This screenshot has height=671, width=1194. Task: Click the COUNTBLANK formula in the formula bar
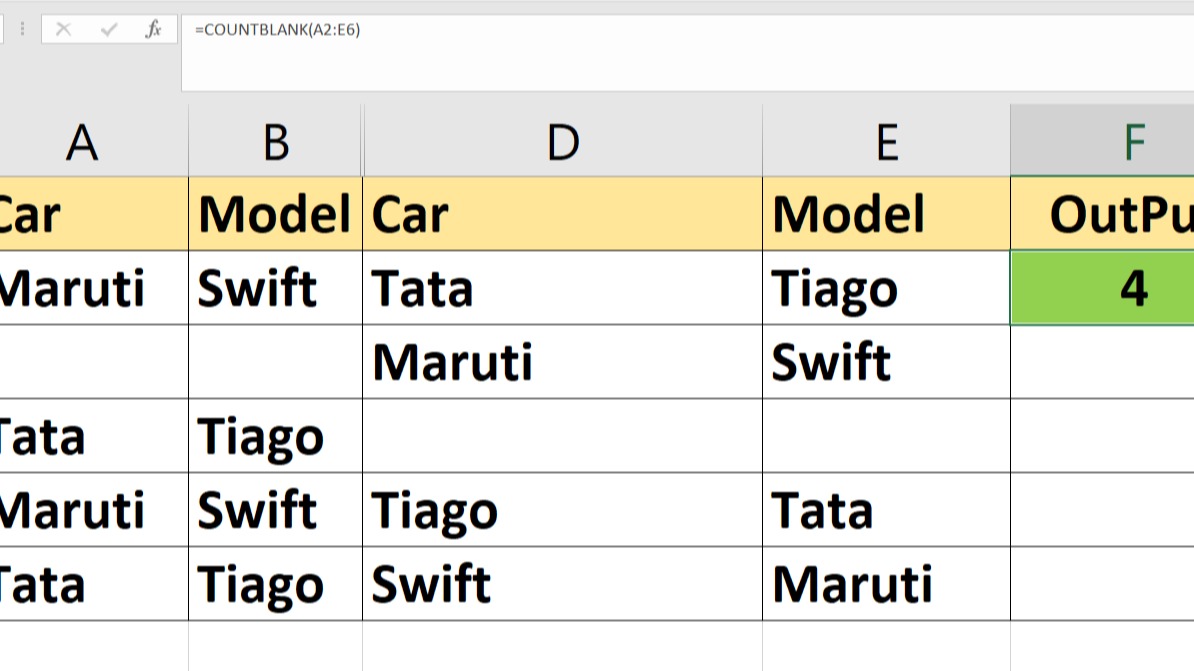277,30
